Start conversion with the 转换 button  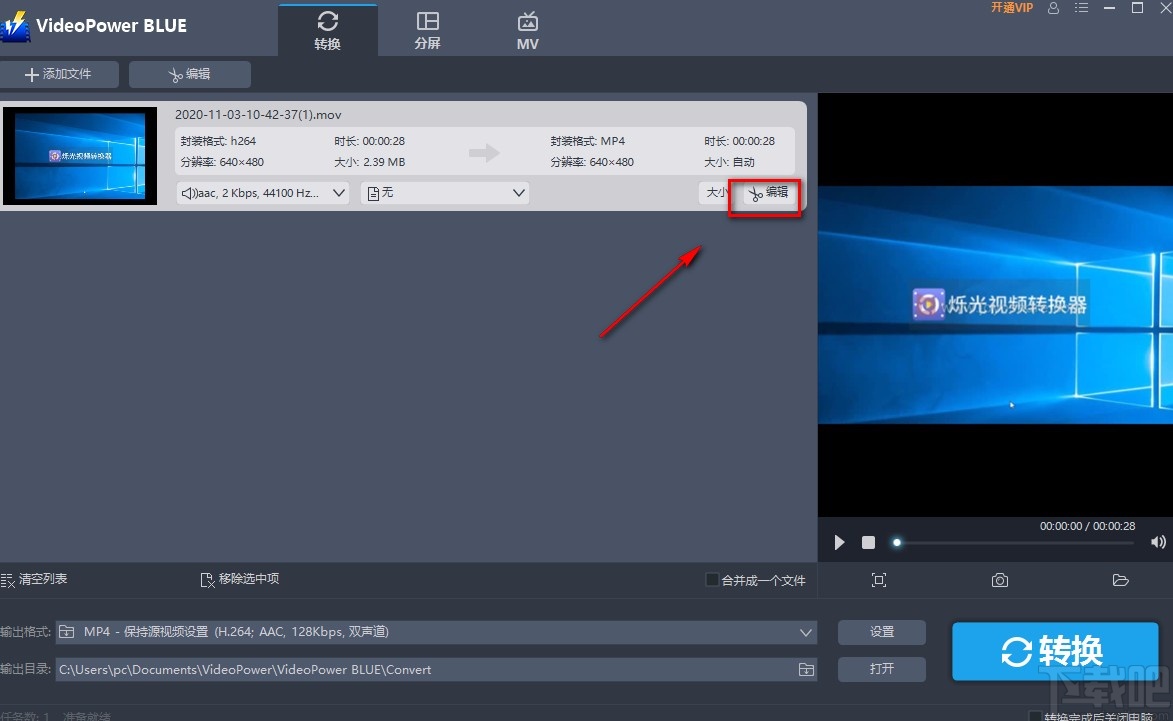point(1055,650)
